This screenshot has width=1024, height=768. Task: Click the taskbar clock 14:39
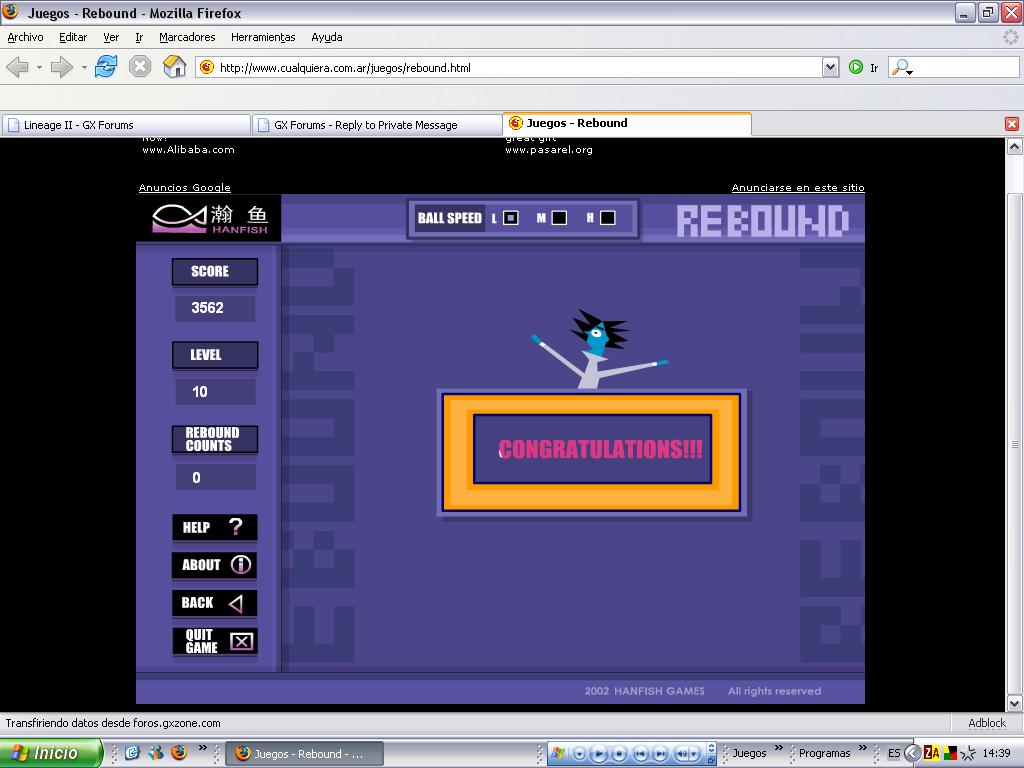click(997, 753)
